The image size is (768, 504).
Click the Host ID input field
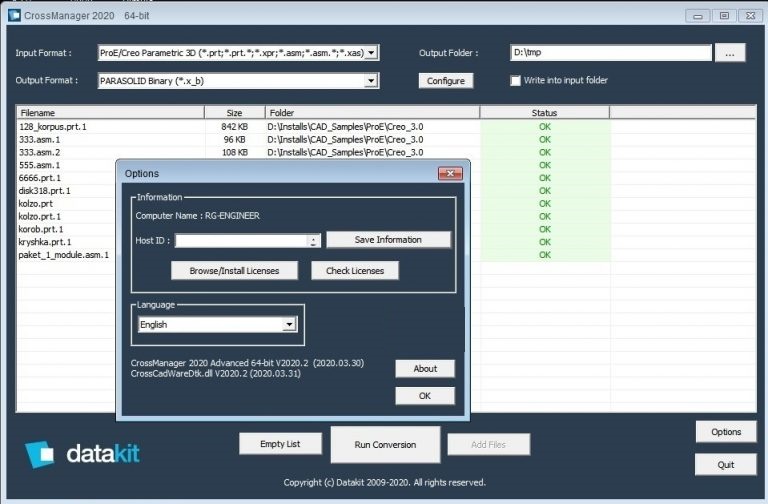[x=241, y=240]
